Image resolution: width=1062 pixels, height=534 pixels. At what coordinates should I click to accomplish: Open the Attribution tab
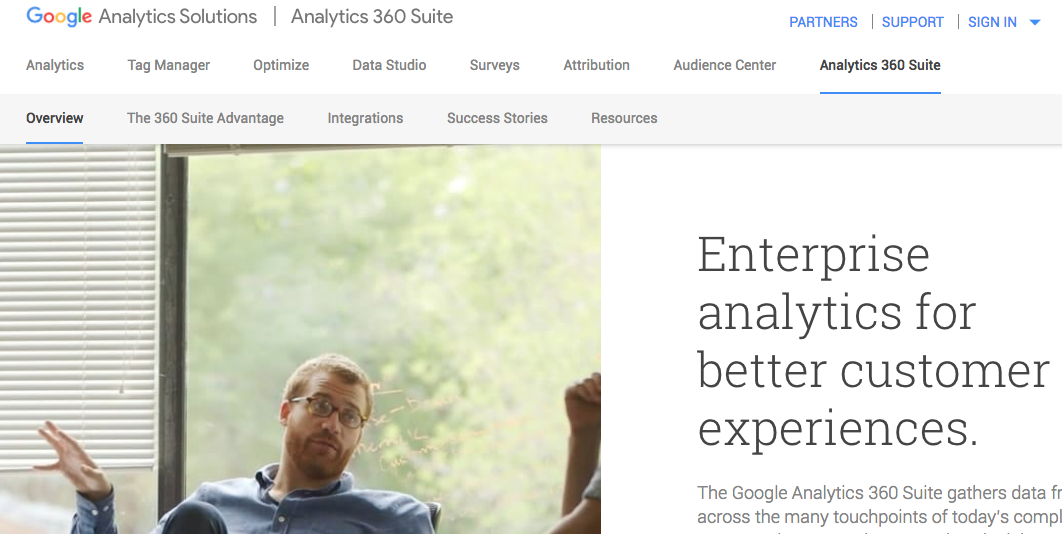click(597, 65)
